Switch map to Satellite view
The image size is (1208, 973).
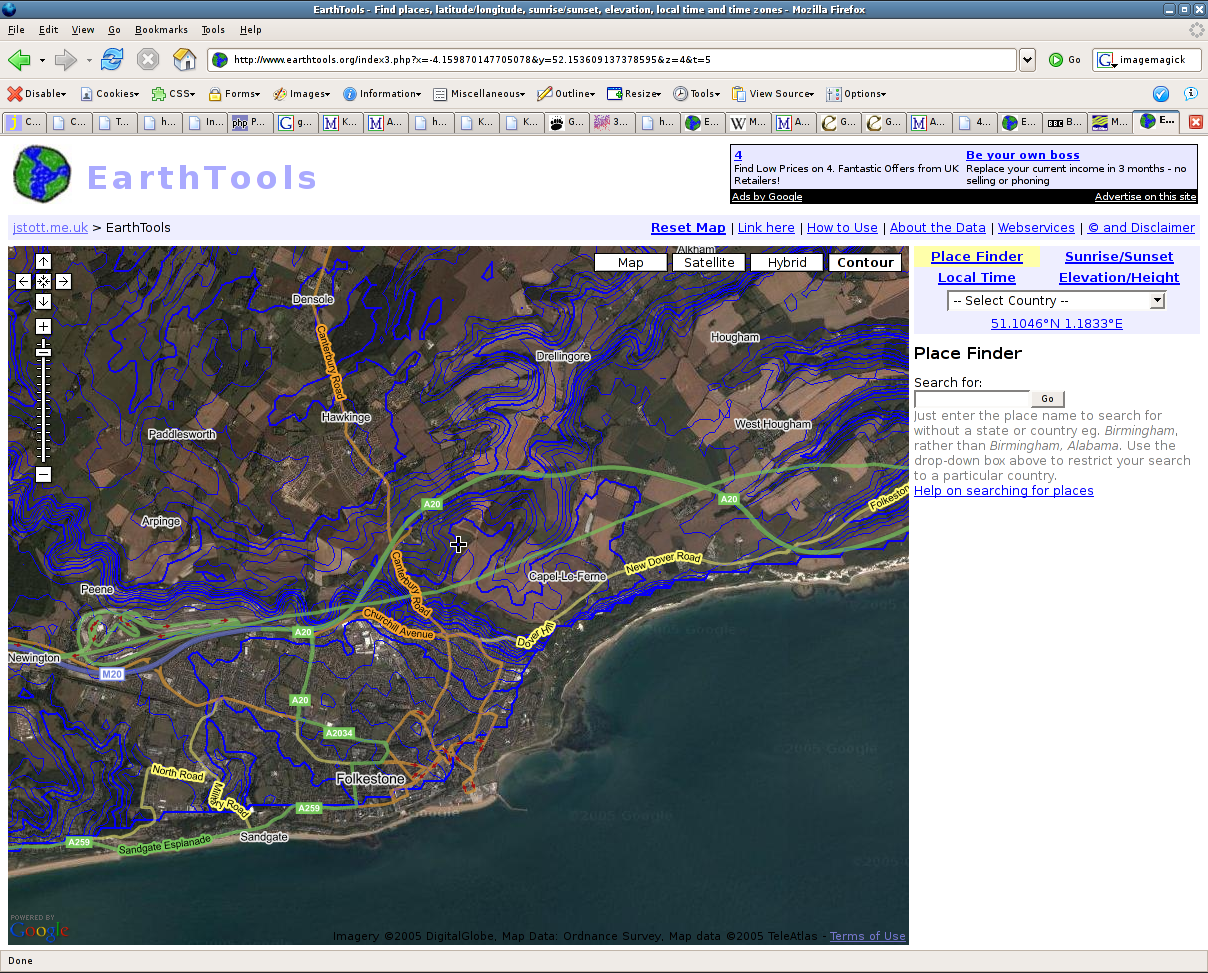point(709,263)
